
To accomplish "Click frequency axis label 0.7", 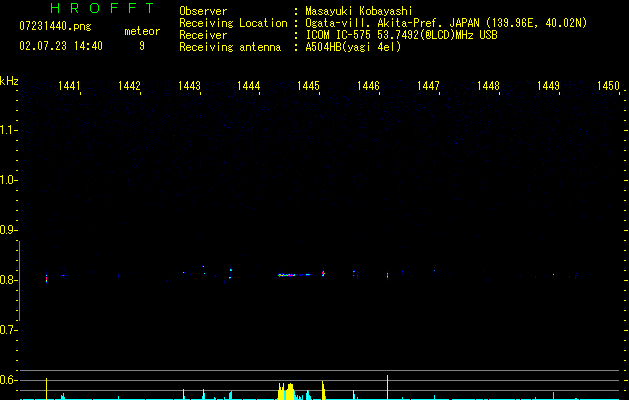I will coord(8,330).
